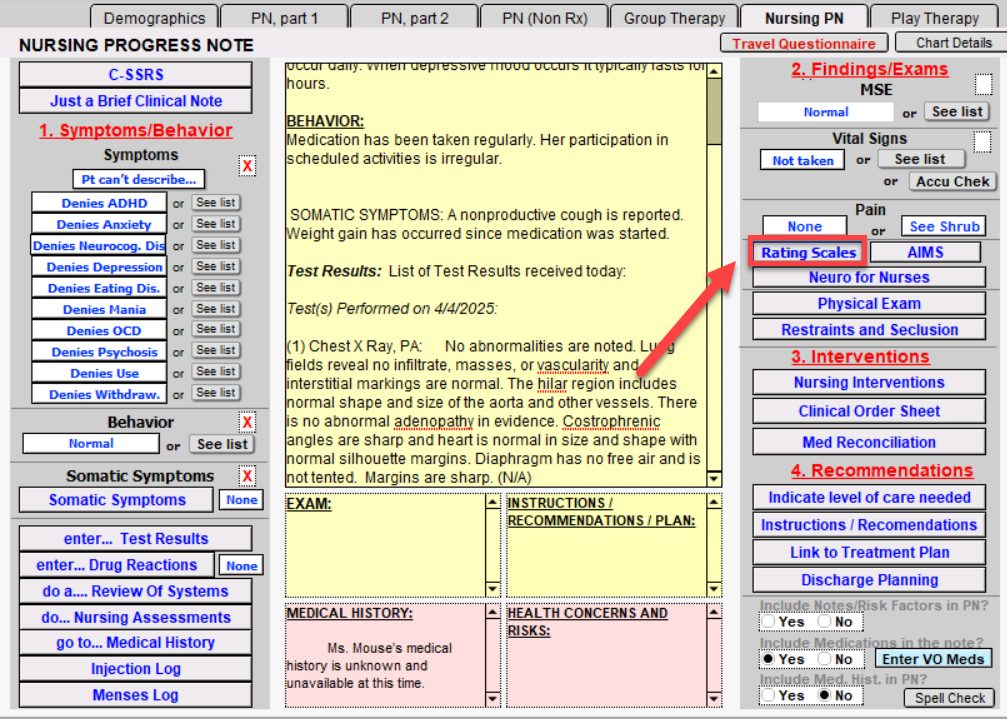
Task: Click the Travel Questionnaire button
Action: 804,43
